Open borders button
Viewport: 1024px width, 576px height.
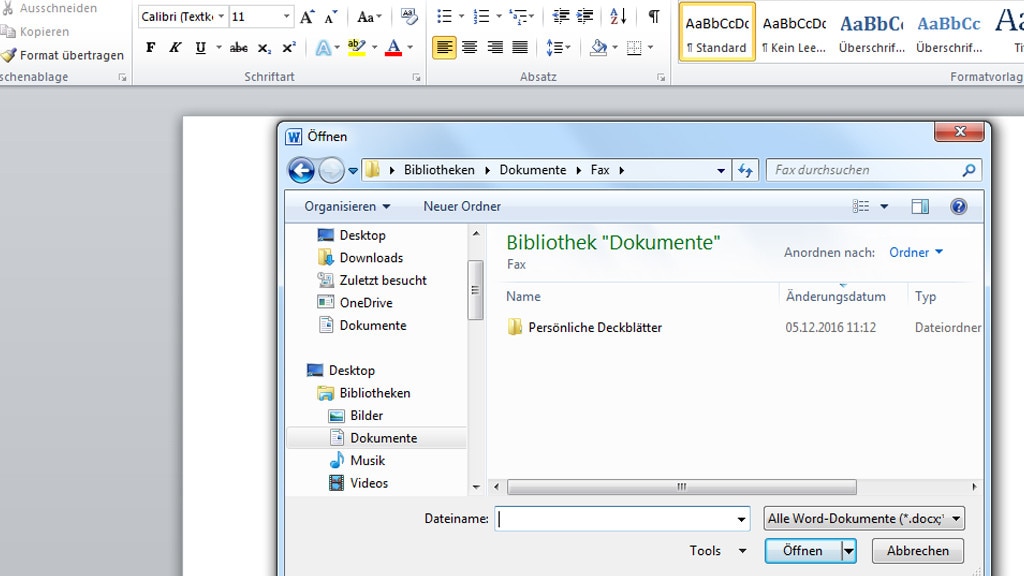(x=634, y=48)
